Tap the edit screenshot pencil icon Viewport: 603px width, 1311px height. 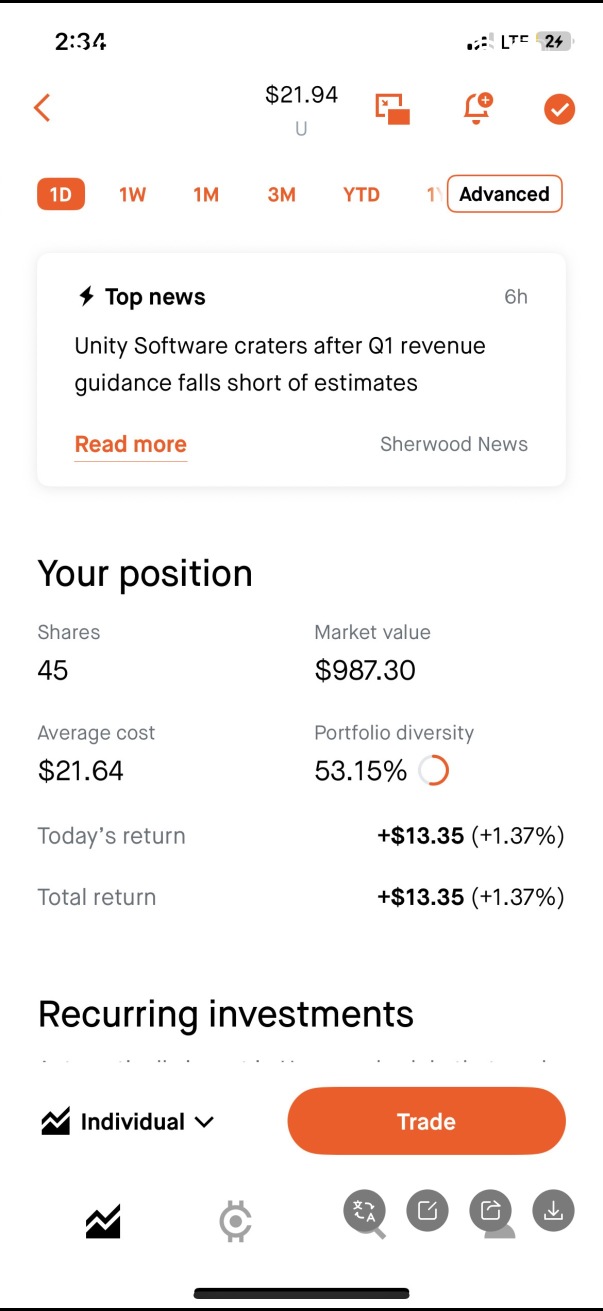[427, 1211]
